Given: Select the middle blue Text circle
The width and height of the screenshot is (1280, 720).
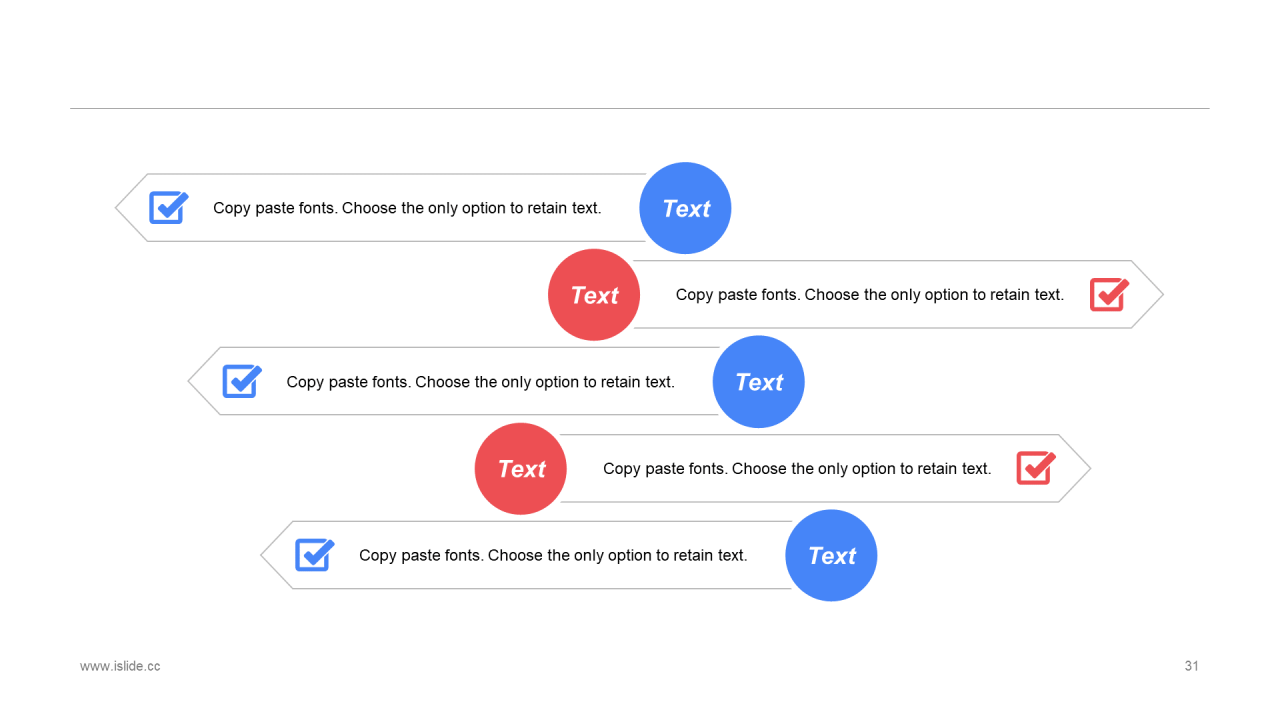Looking at the screenshot, I should click(758, 382).
